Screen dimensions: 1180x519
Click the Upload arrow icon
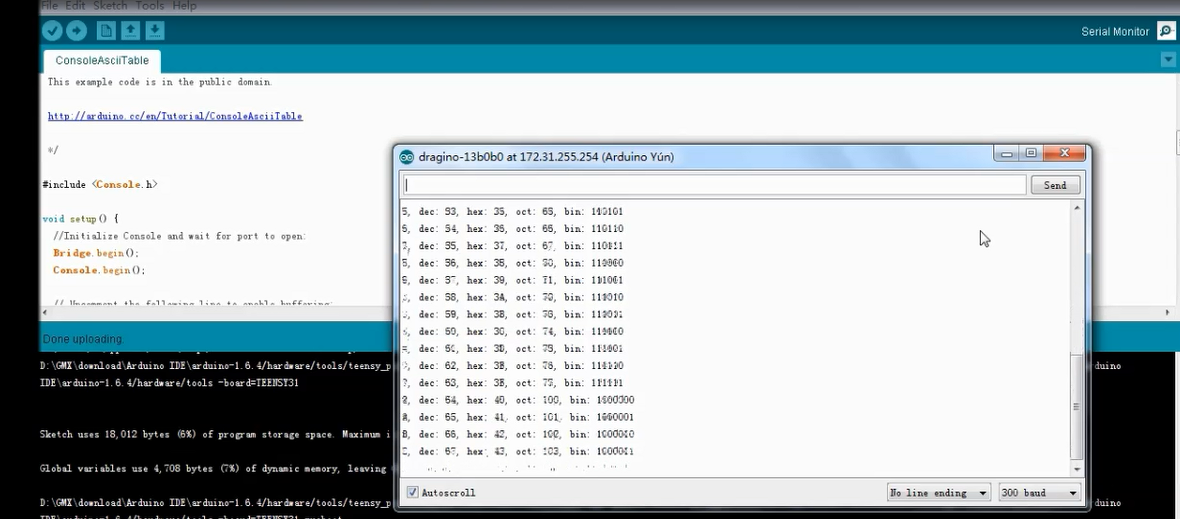[x=76, y=31]
